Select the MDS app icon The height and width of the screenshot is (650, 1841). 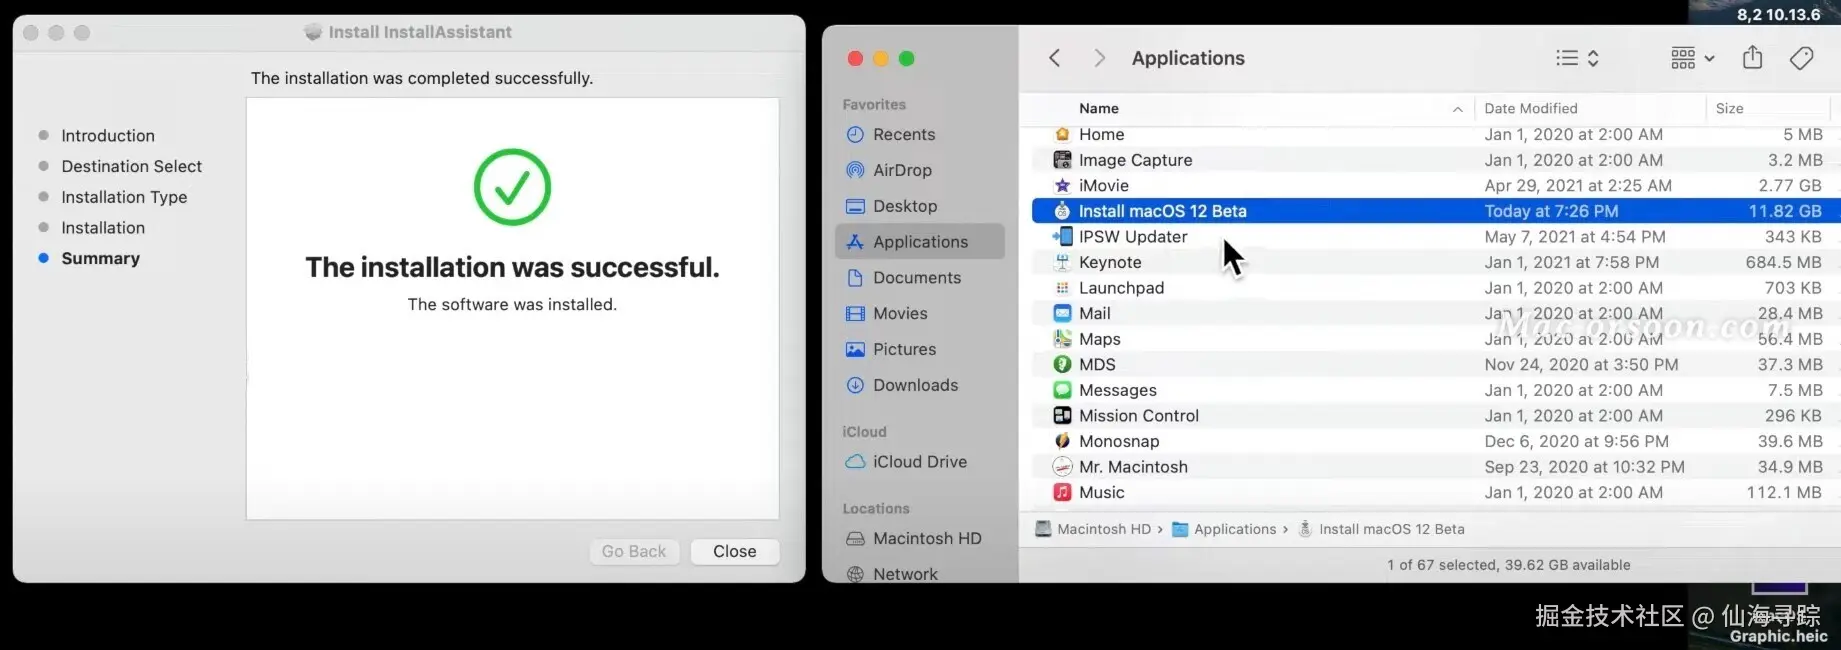tap(1062, 364)
